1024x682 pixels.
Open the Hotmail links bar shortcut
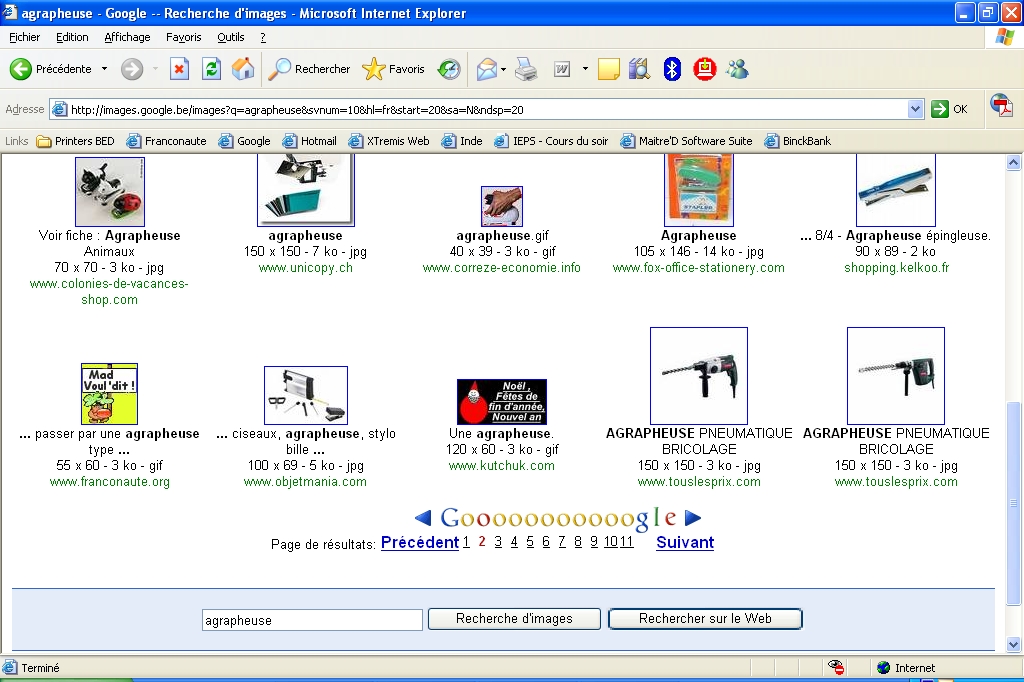pyautogui.click(x=310, y=141)
